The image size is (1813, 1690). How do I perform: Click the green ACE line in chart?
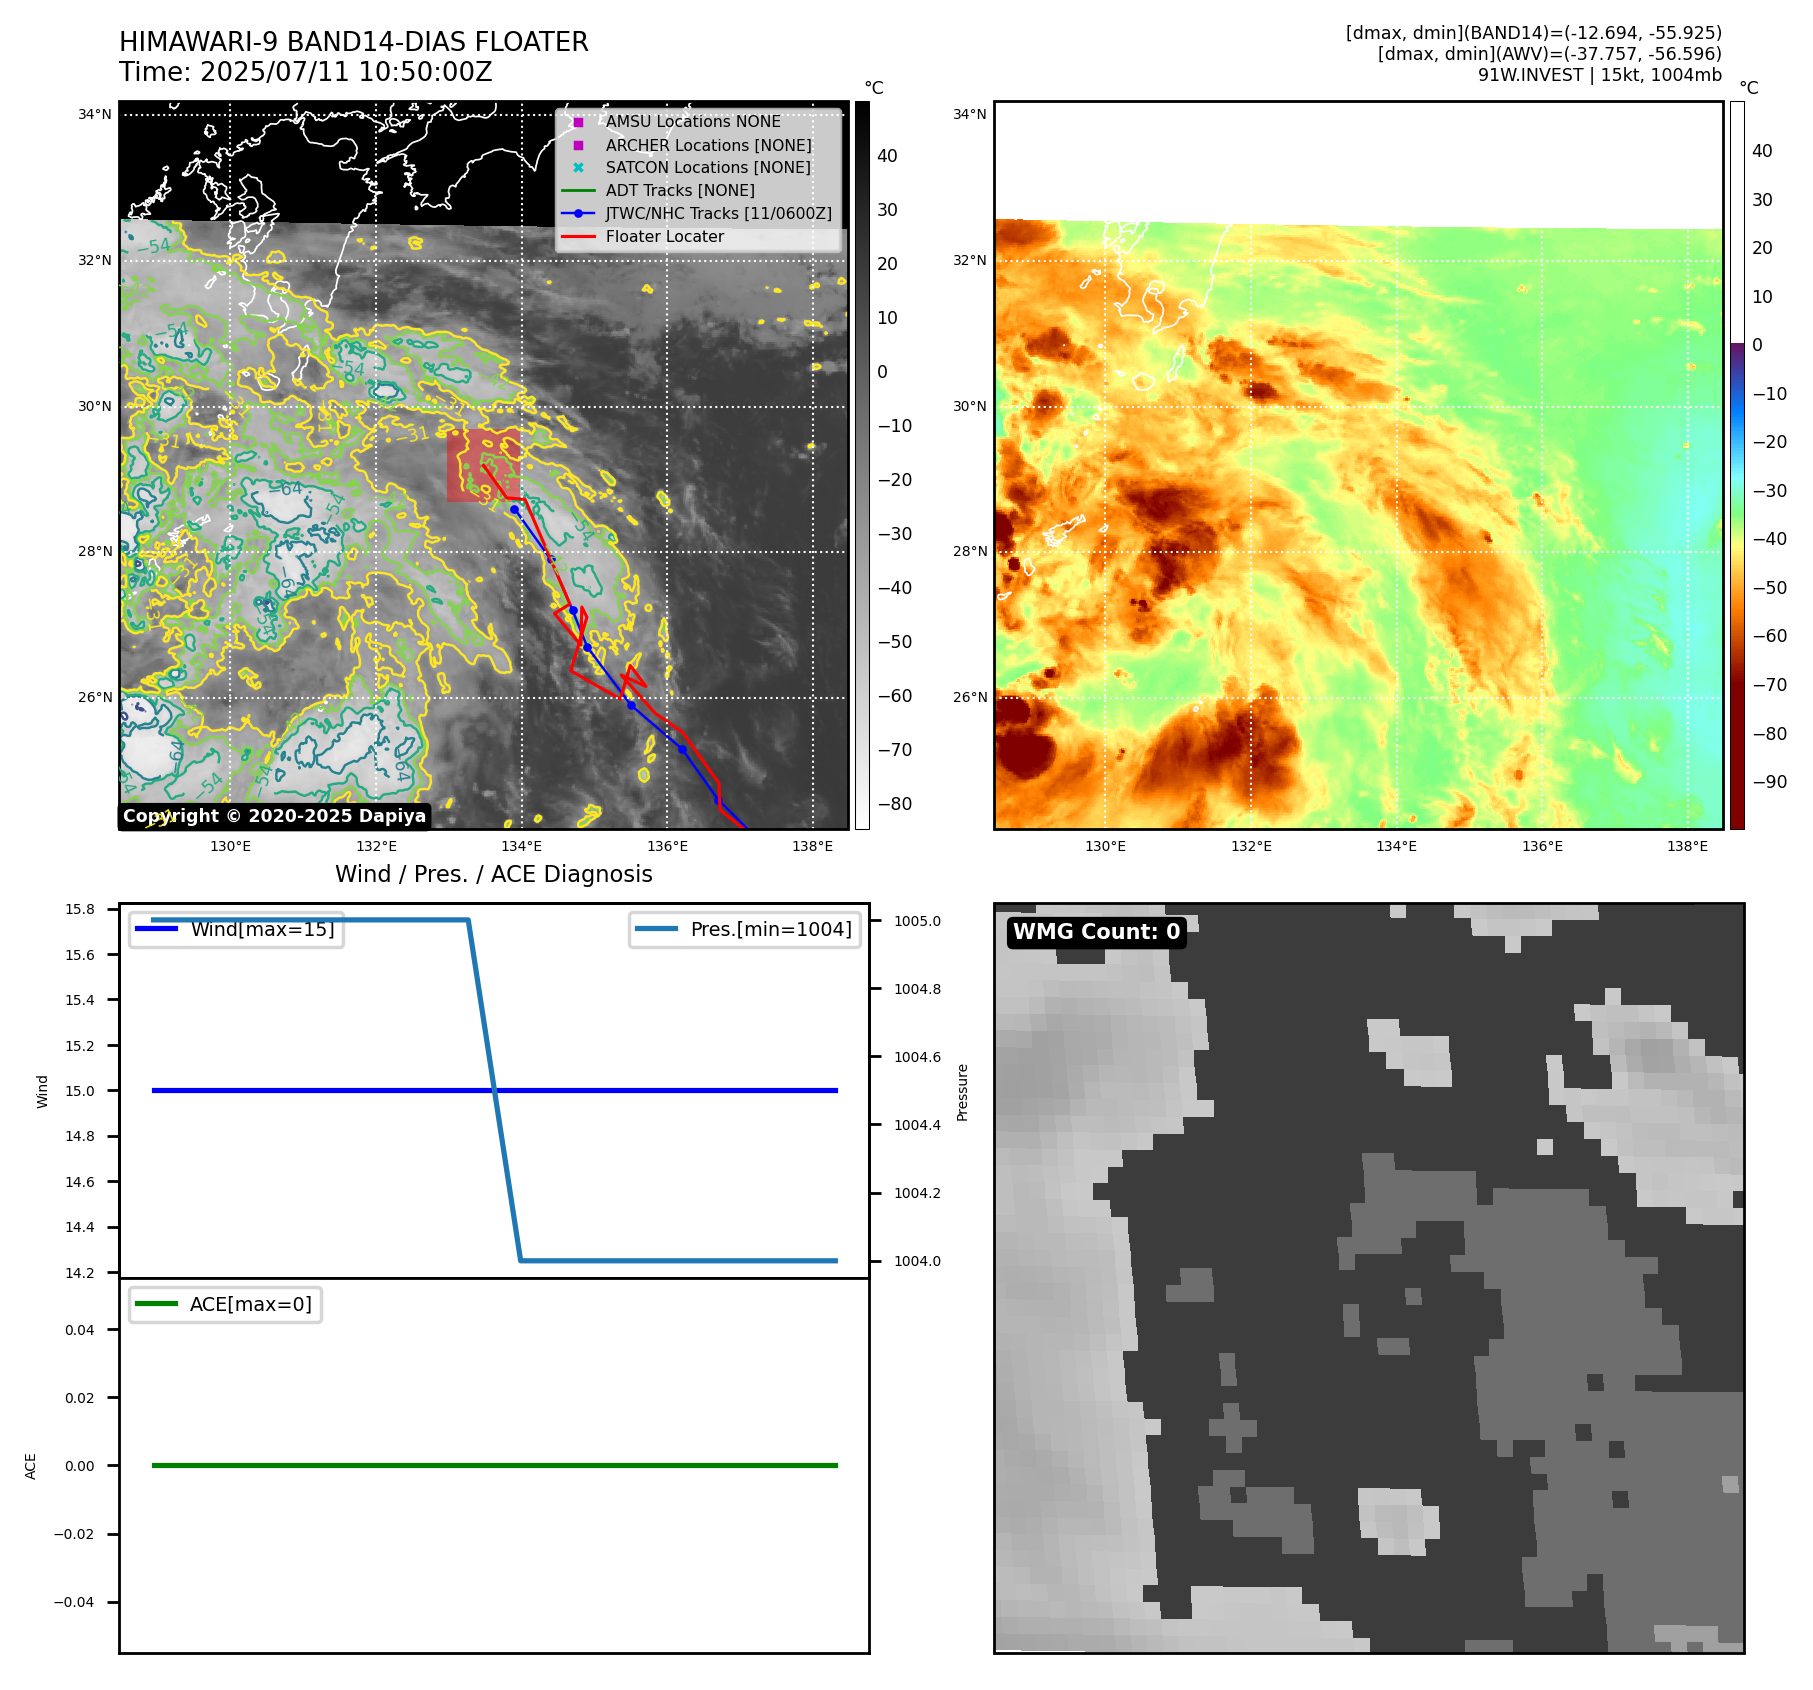pyautogui.click(x=495, y=1465)
